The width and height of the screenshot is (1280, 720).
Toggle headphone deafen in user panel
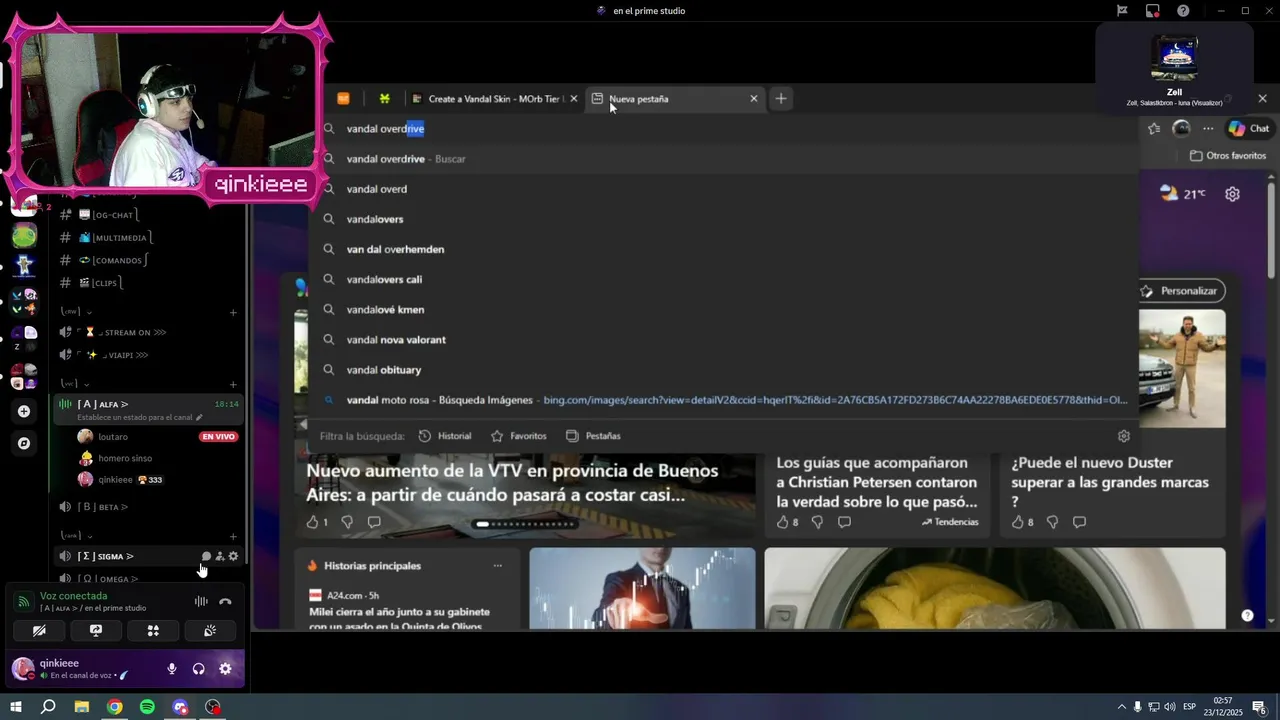click(198, 669)
